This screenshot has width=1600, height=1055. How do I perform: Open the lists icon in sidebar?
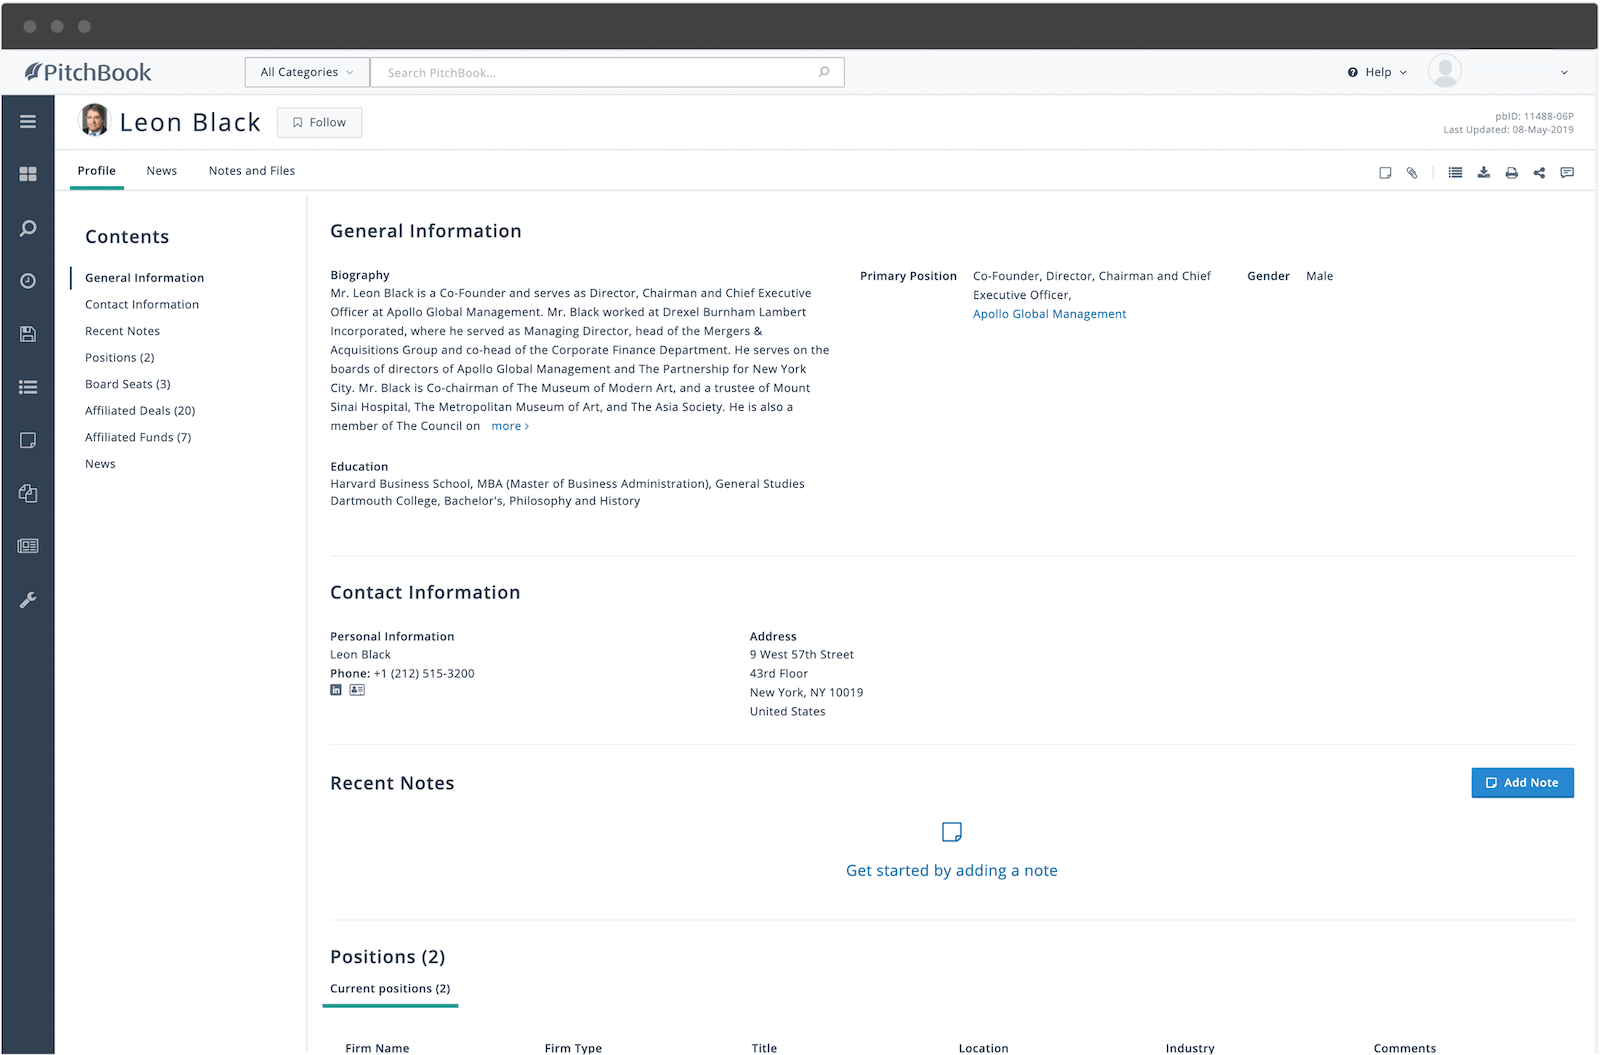click(x=28, y=387)
